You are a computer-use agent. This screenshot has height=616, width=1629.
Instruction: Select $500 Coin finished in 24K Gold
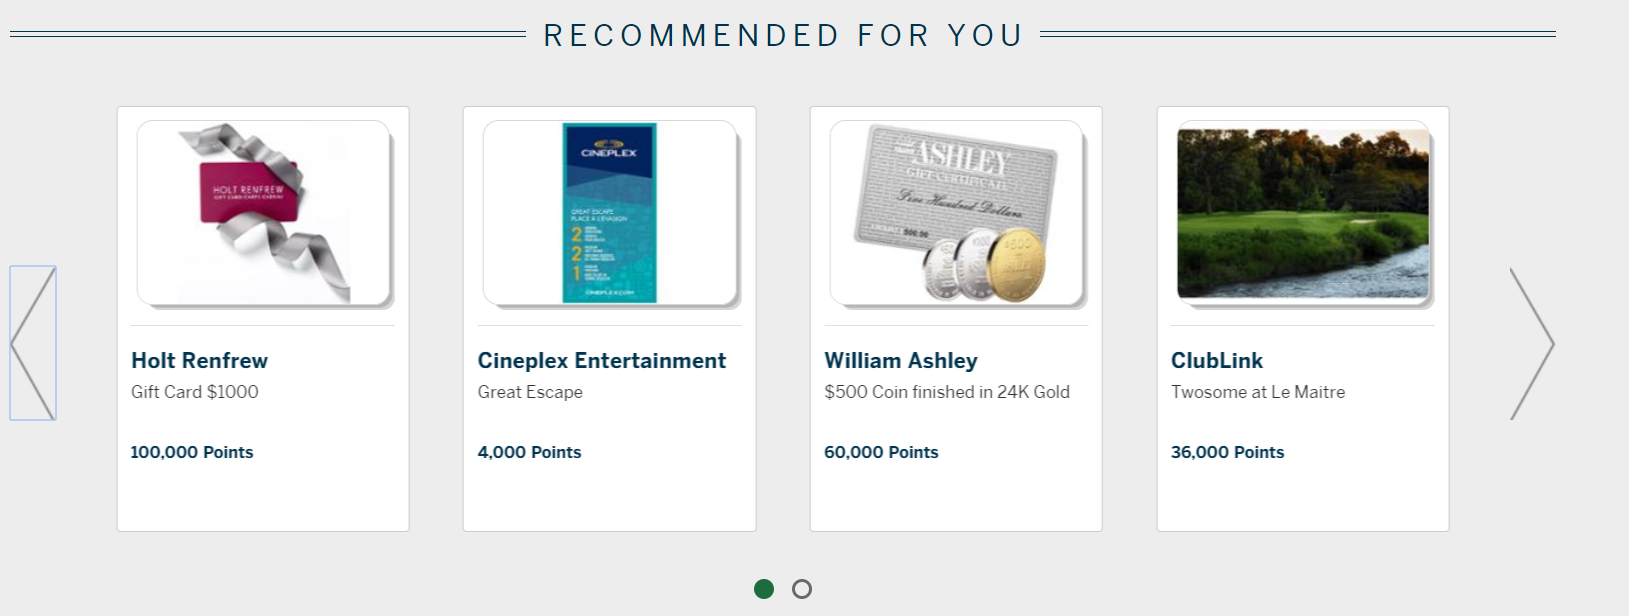coord(947,392)
